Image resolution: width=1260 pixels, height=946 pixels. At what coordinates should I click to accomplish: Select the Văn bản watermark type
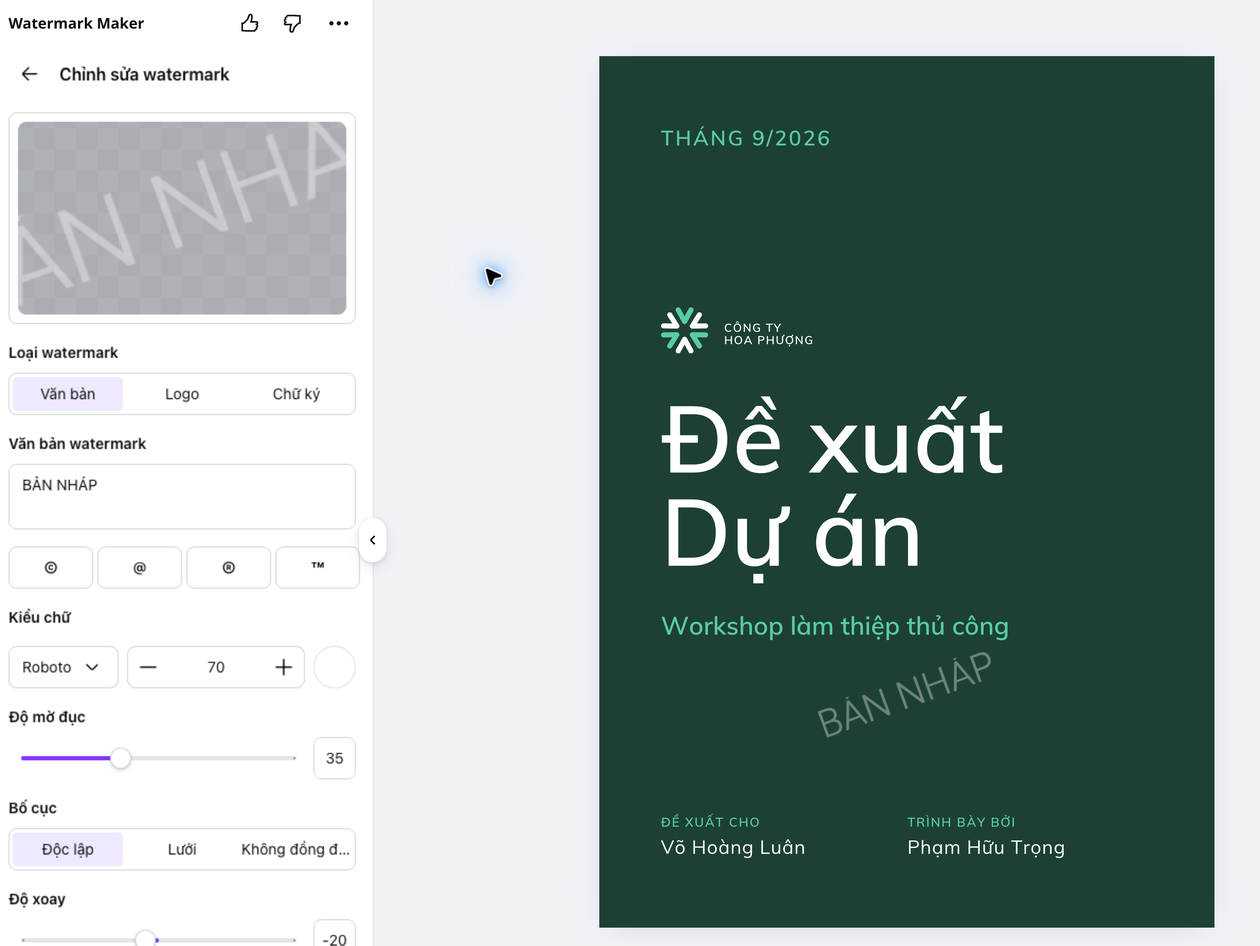[68, 394]
